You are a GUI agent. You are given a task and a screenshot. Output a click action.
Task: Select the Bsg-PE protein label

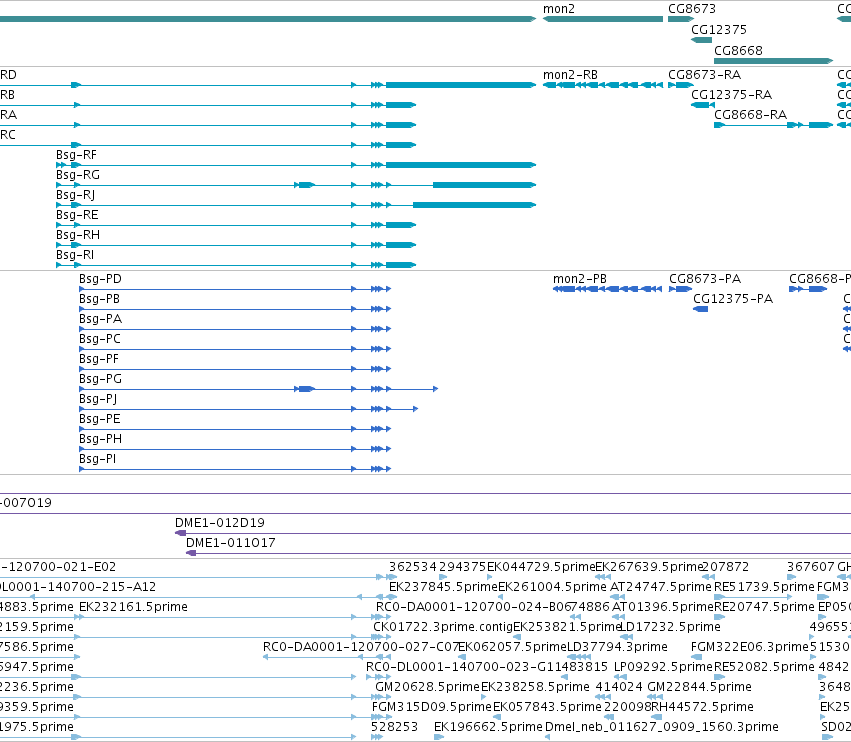tap(100, 420)
